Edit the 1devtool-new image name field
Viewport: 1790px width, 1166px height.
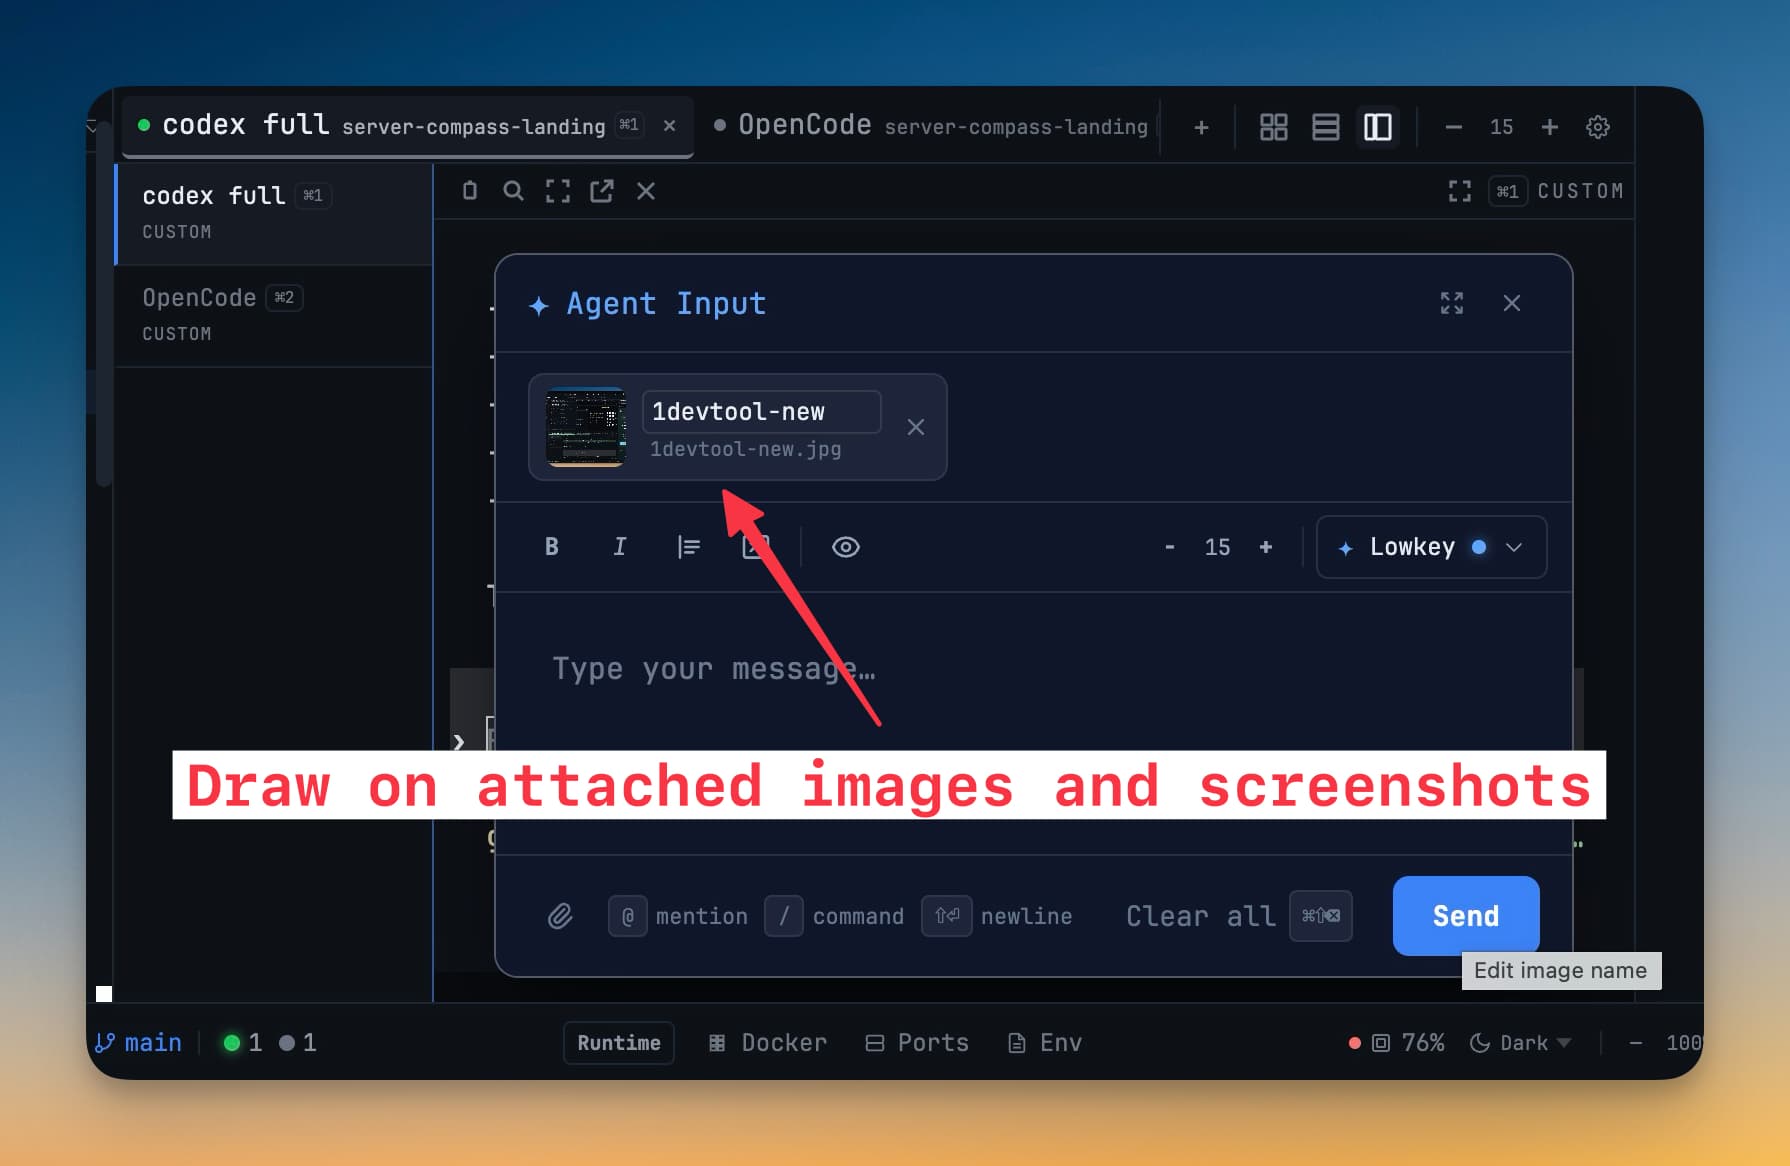coord(761,411)
